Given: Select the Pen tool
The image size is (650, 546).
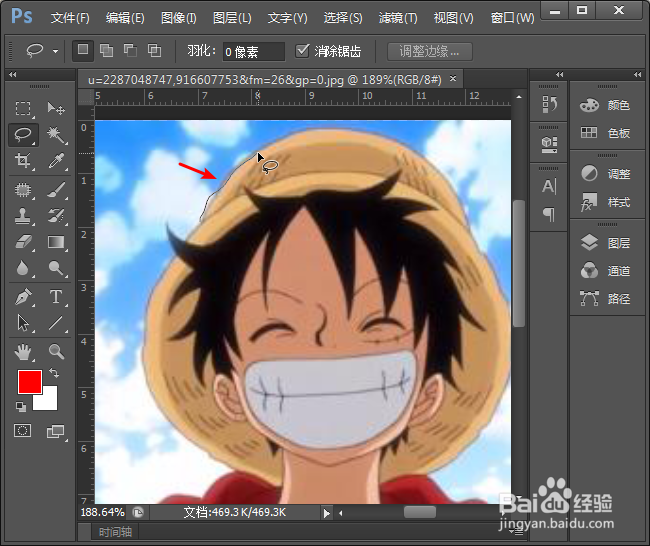Looking at the screenshot, I should pyautogui.click(x=23, y=297).
